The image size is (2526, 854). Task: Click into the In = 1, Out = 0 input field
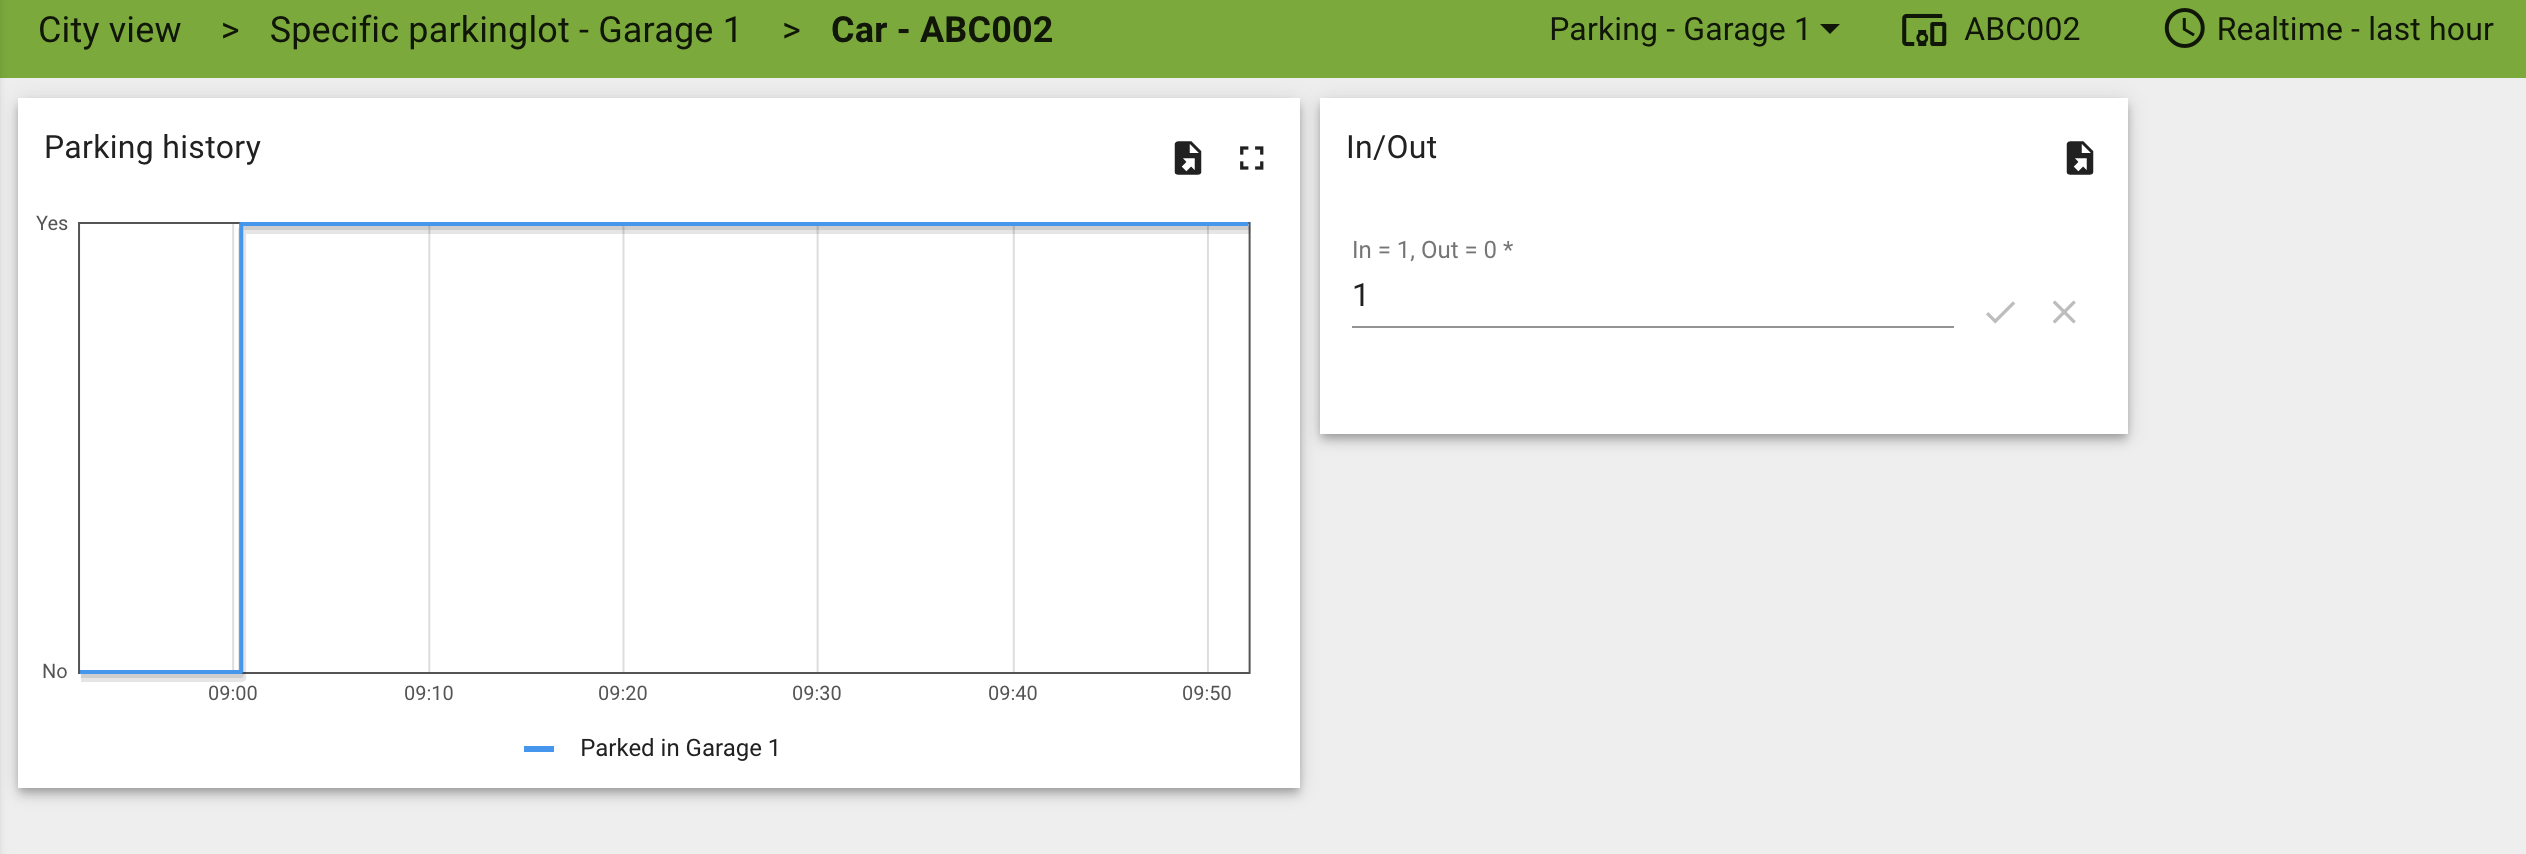pyautogui.click(x=1652, y=296)
